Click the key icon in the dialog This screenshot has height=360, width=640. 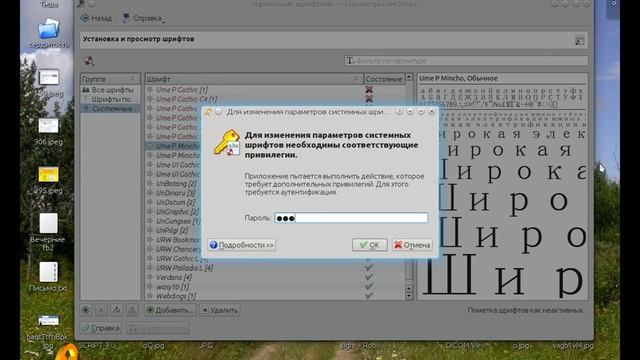coord(227,143)
